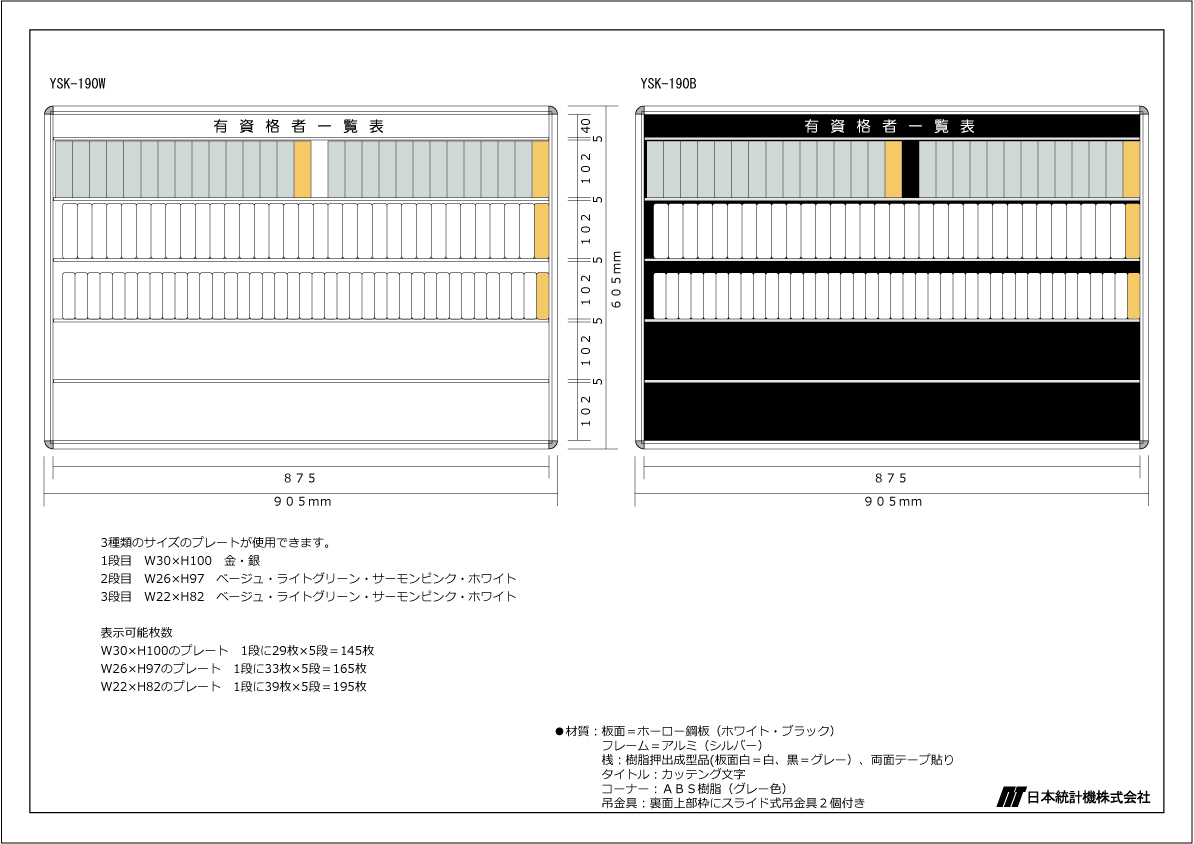Click the line 3種類のサイズのプレートが使用できます。

[216, 543]
